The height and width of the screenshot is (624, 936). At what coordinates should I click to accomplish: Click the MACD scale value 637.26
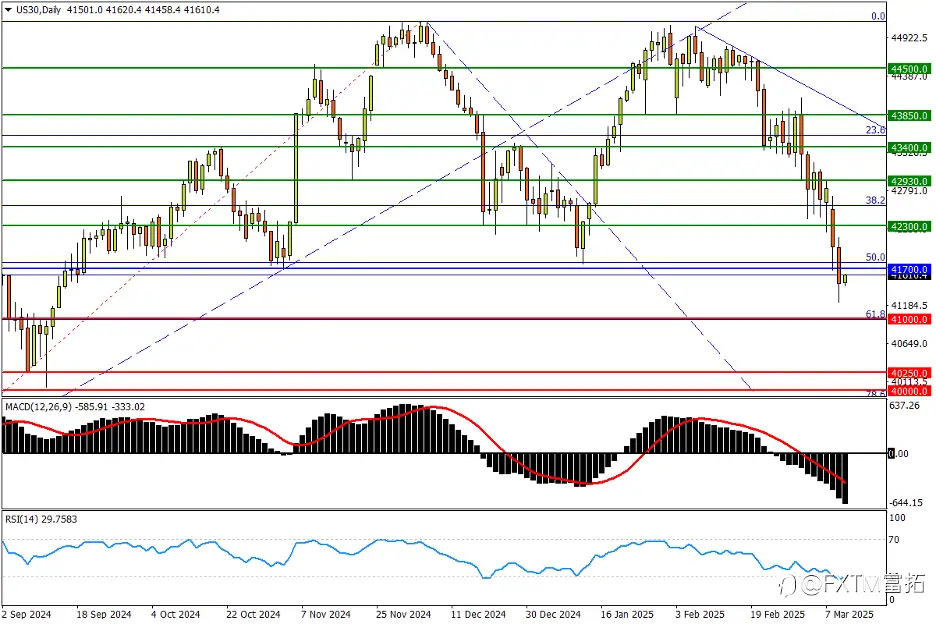click(904, 405)
